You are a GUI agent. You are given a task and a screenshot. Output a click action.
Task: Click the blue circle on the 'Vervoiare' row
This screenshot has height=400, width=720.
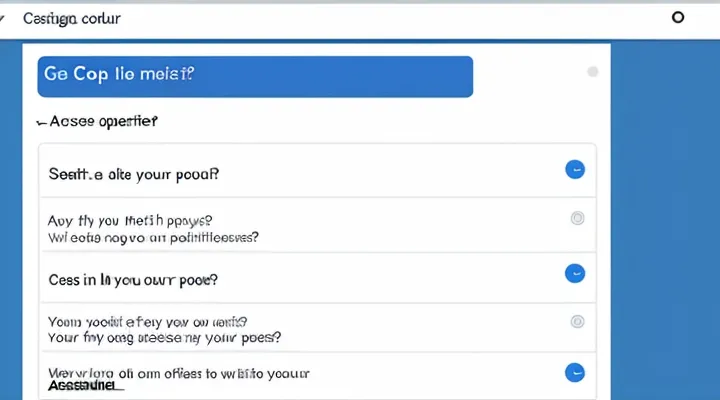[574, 373]
